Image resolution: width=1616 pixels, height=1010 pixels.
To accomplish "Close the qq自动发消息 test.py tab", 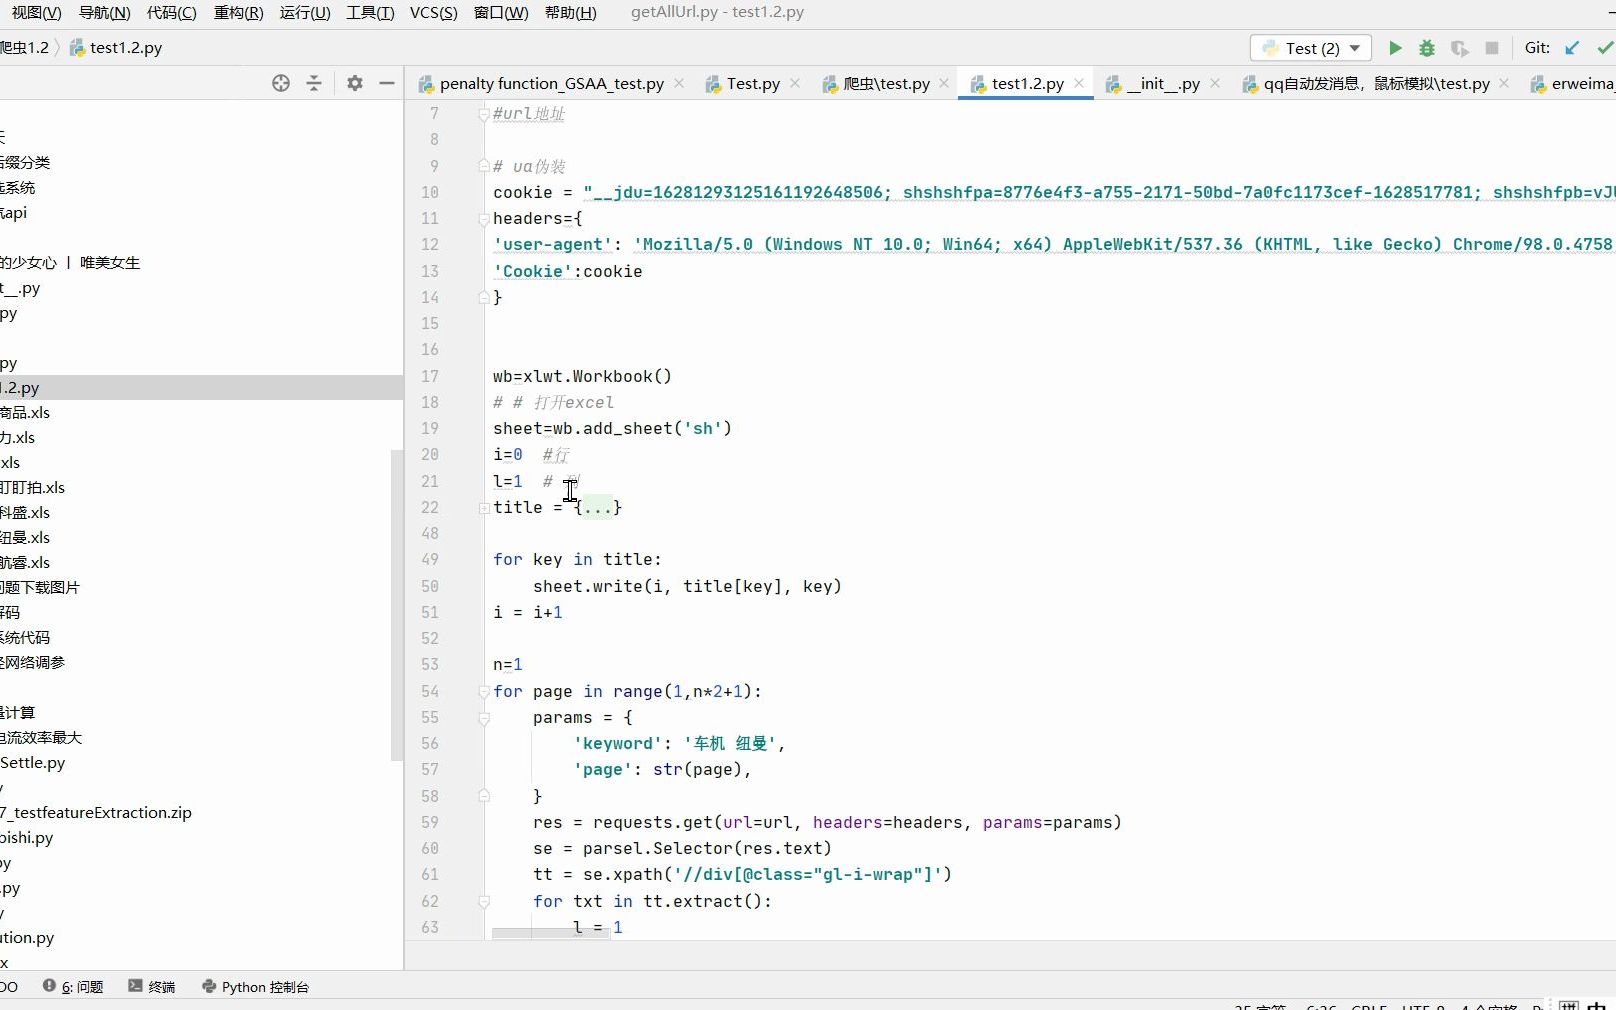I will coord(1505,83).
